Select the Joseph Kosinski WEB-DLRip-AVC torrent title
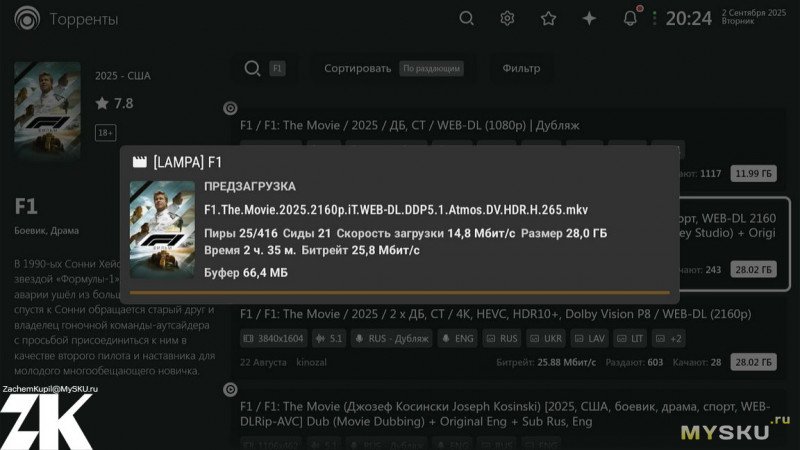This screenshot has height=450, width=800. tap(505, 414)
